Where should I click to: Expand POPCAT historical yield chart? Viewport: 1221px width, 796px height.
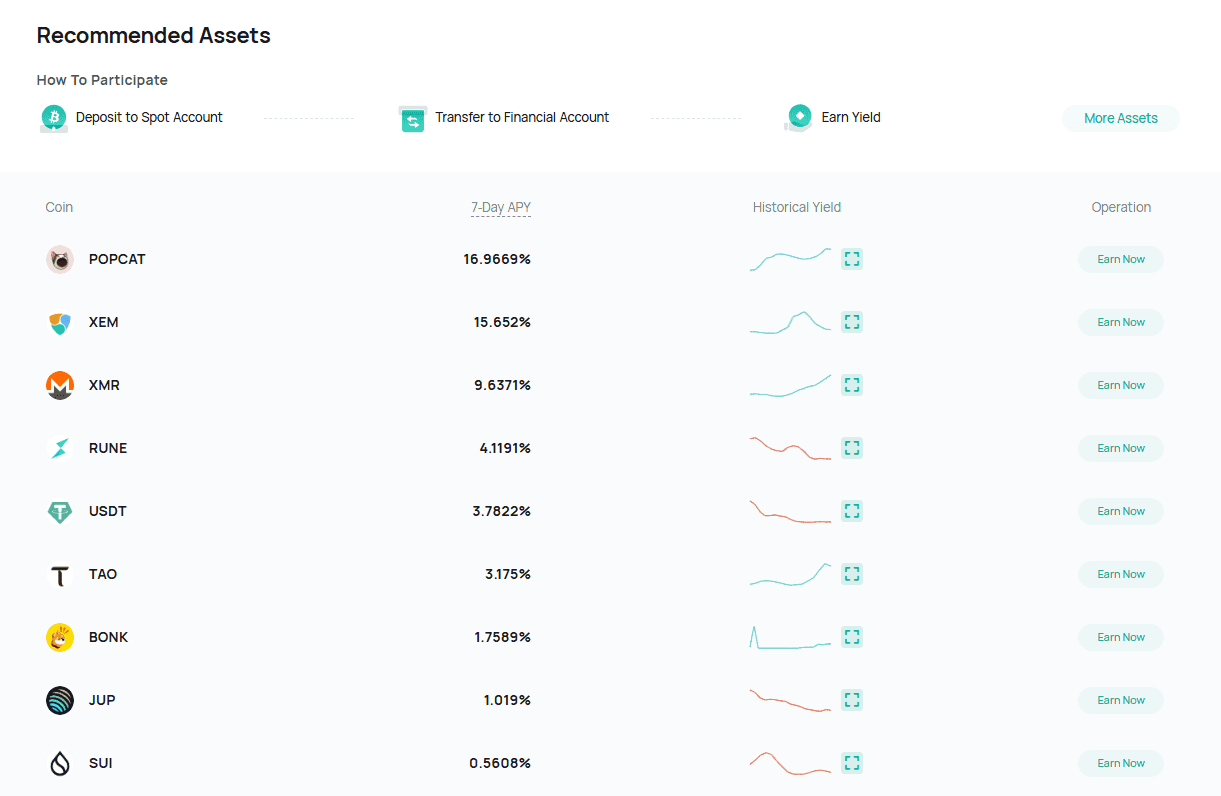852,259
